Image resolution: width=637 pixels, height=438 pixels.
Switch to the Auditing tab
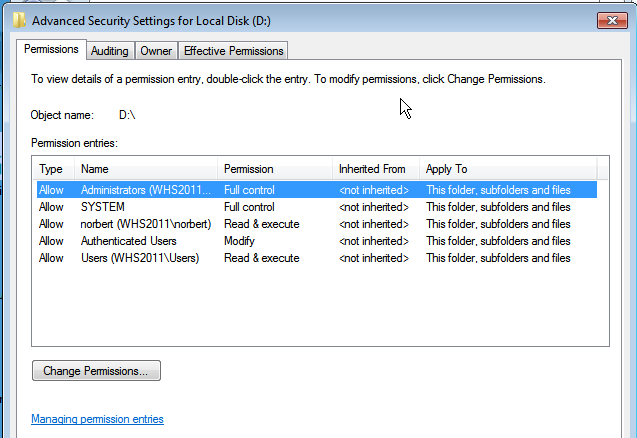tap(110, 51)
